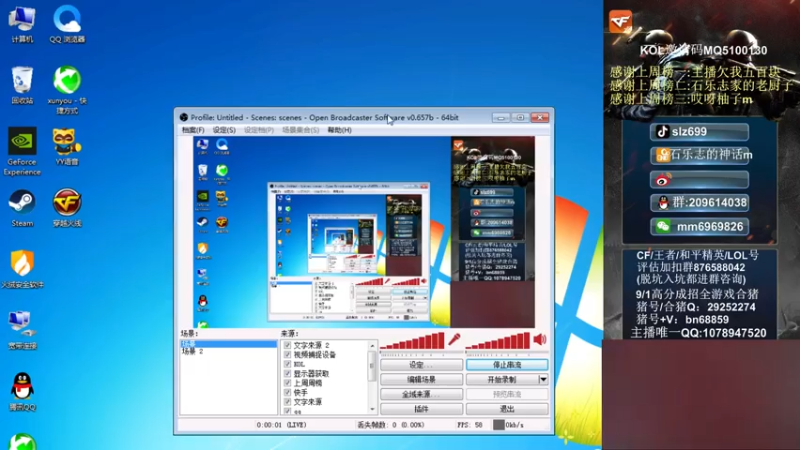Screen dimensions: 800x450
Task: Click the 插件 plugins button
Action: [x=421, y=409]
